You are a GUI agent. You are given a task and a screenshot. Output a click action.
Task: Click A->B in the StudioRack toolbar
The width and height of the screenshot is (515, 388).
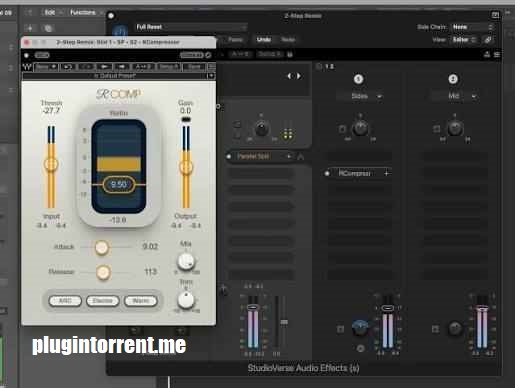tap(240, 54)
